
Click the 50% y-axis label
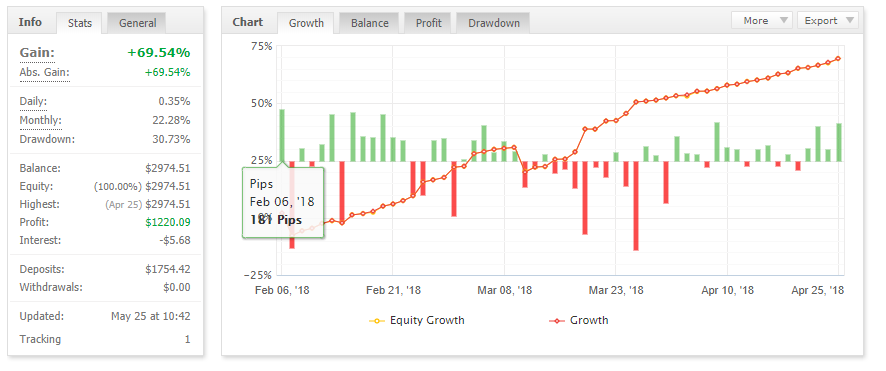(x=262, y=104)
